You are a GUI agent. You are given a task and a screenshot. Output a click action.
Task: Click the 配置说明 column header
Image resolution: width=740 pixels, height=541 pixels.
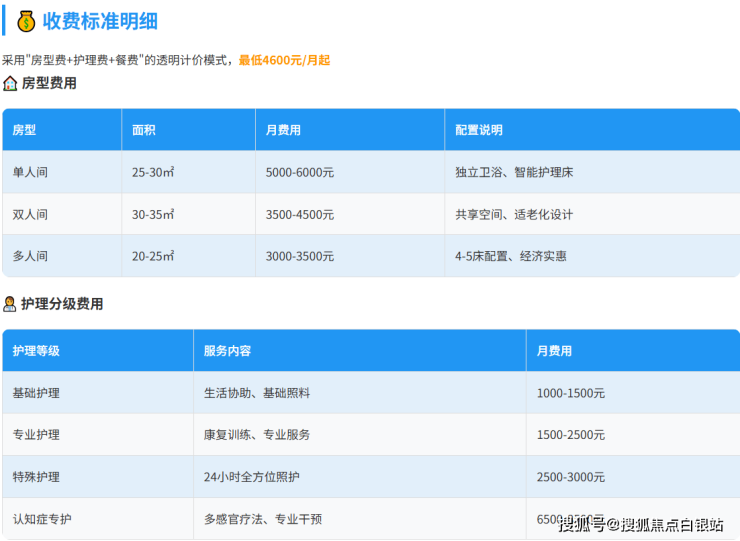point(479,130)
